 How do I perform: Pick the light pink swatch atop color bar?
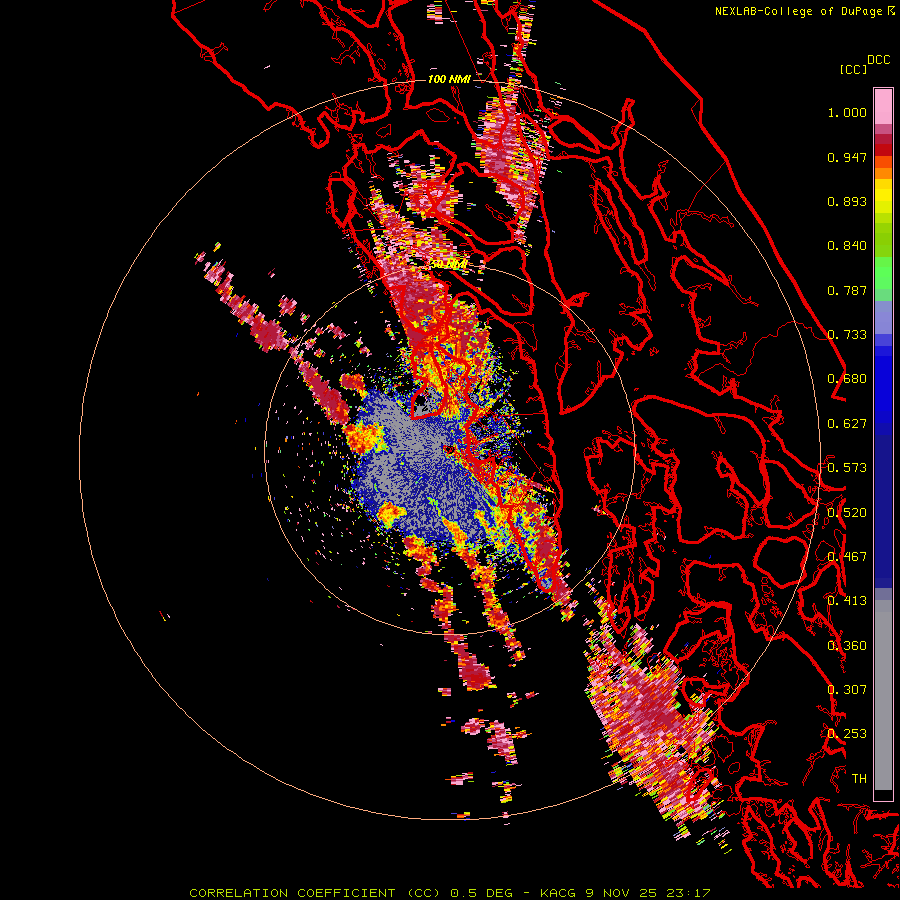pos(883,106)
